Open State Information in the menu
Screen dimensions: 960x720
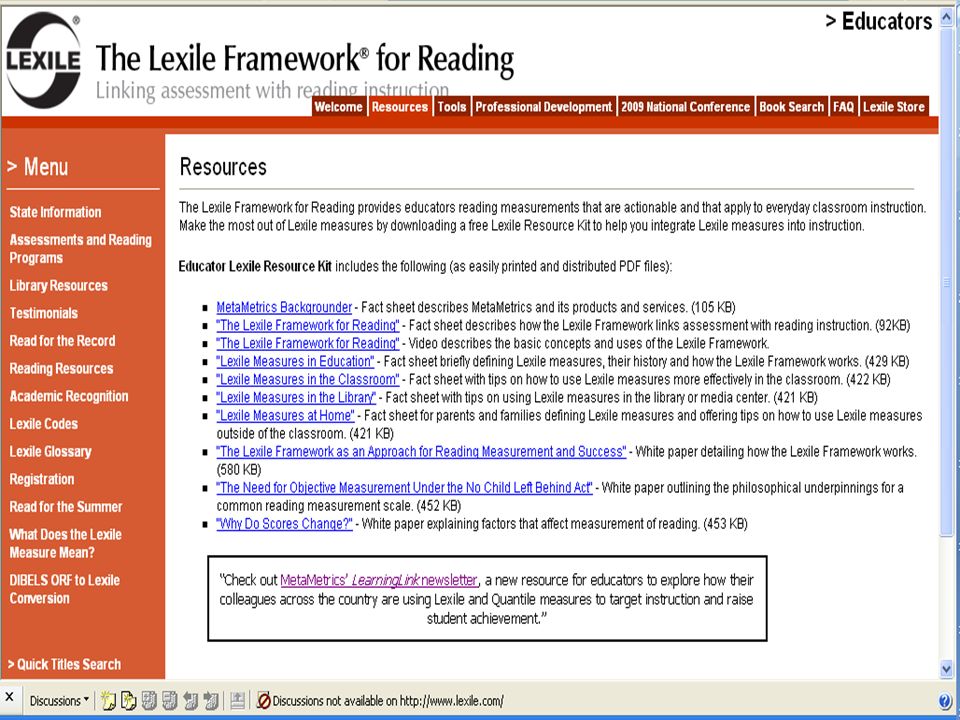[x=55, y=212]
